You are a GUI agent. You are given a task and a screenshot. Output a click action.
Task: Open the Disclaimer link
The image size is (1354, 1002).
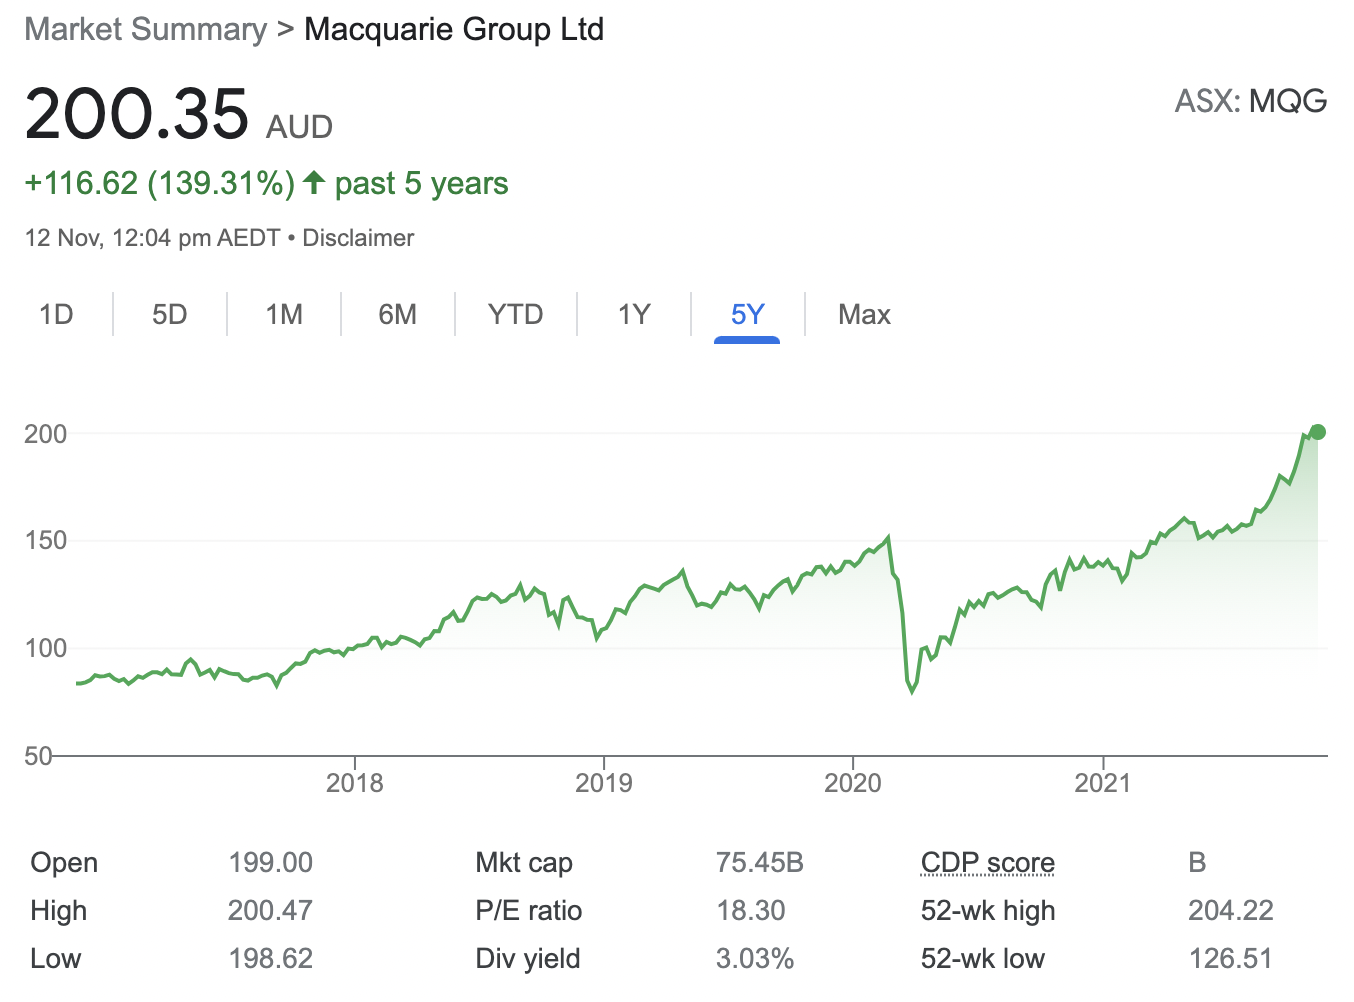358,238
